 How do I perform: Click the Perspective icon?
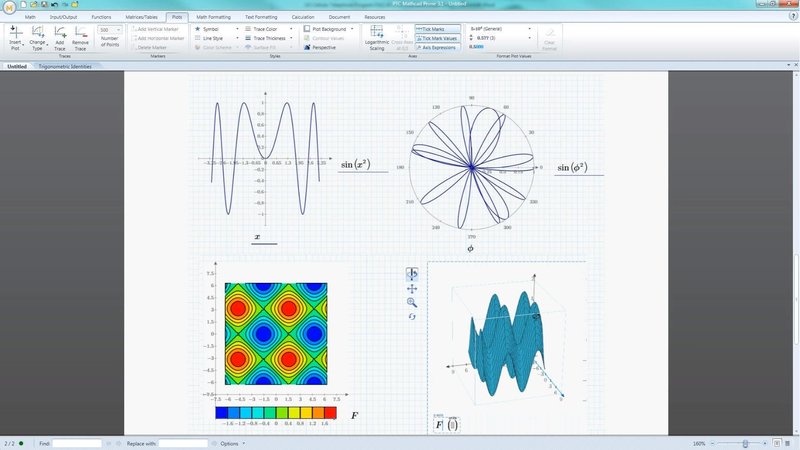(307, 47)
